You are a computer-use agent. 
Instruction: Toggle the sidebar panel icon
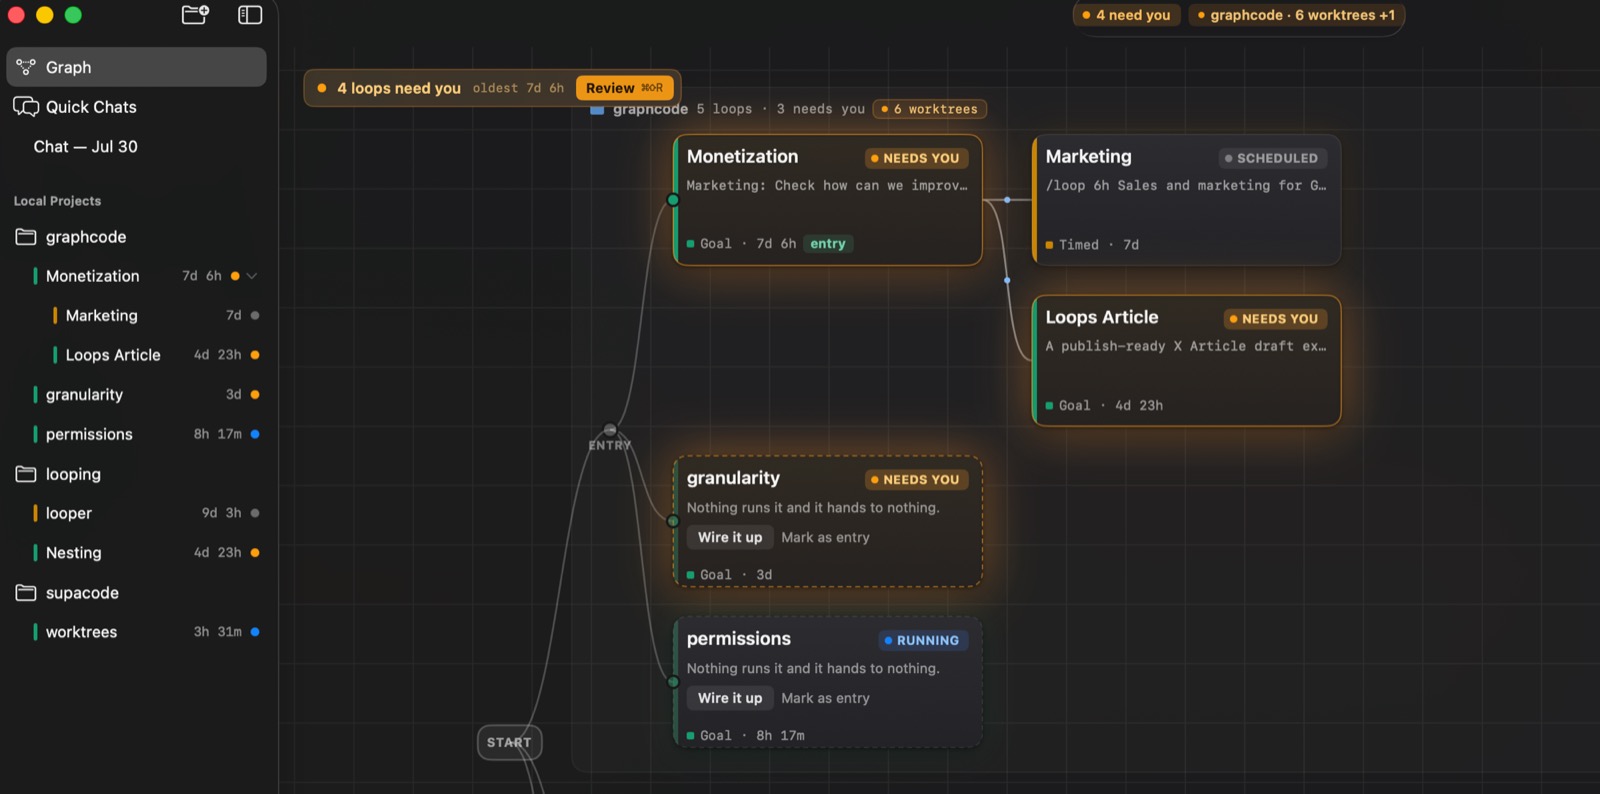(250, 14)
